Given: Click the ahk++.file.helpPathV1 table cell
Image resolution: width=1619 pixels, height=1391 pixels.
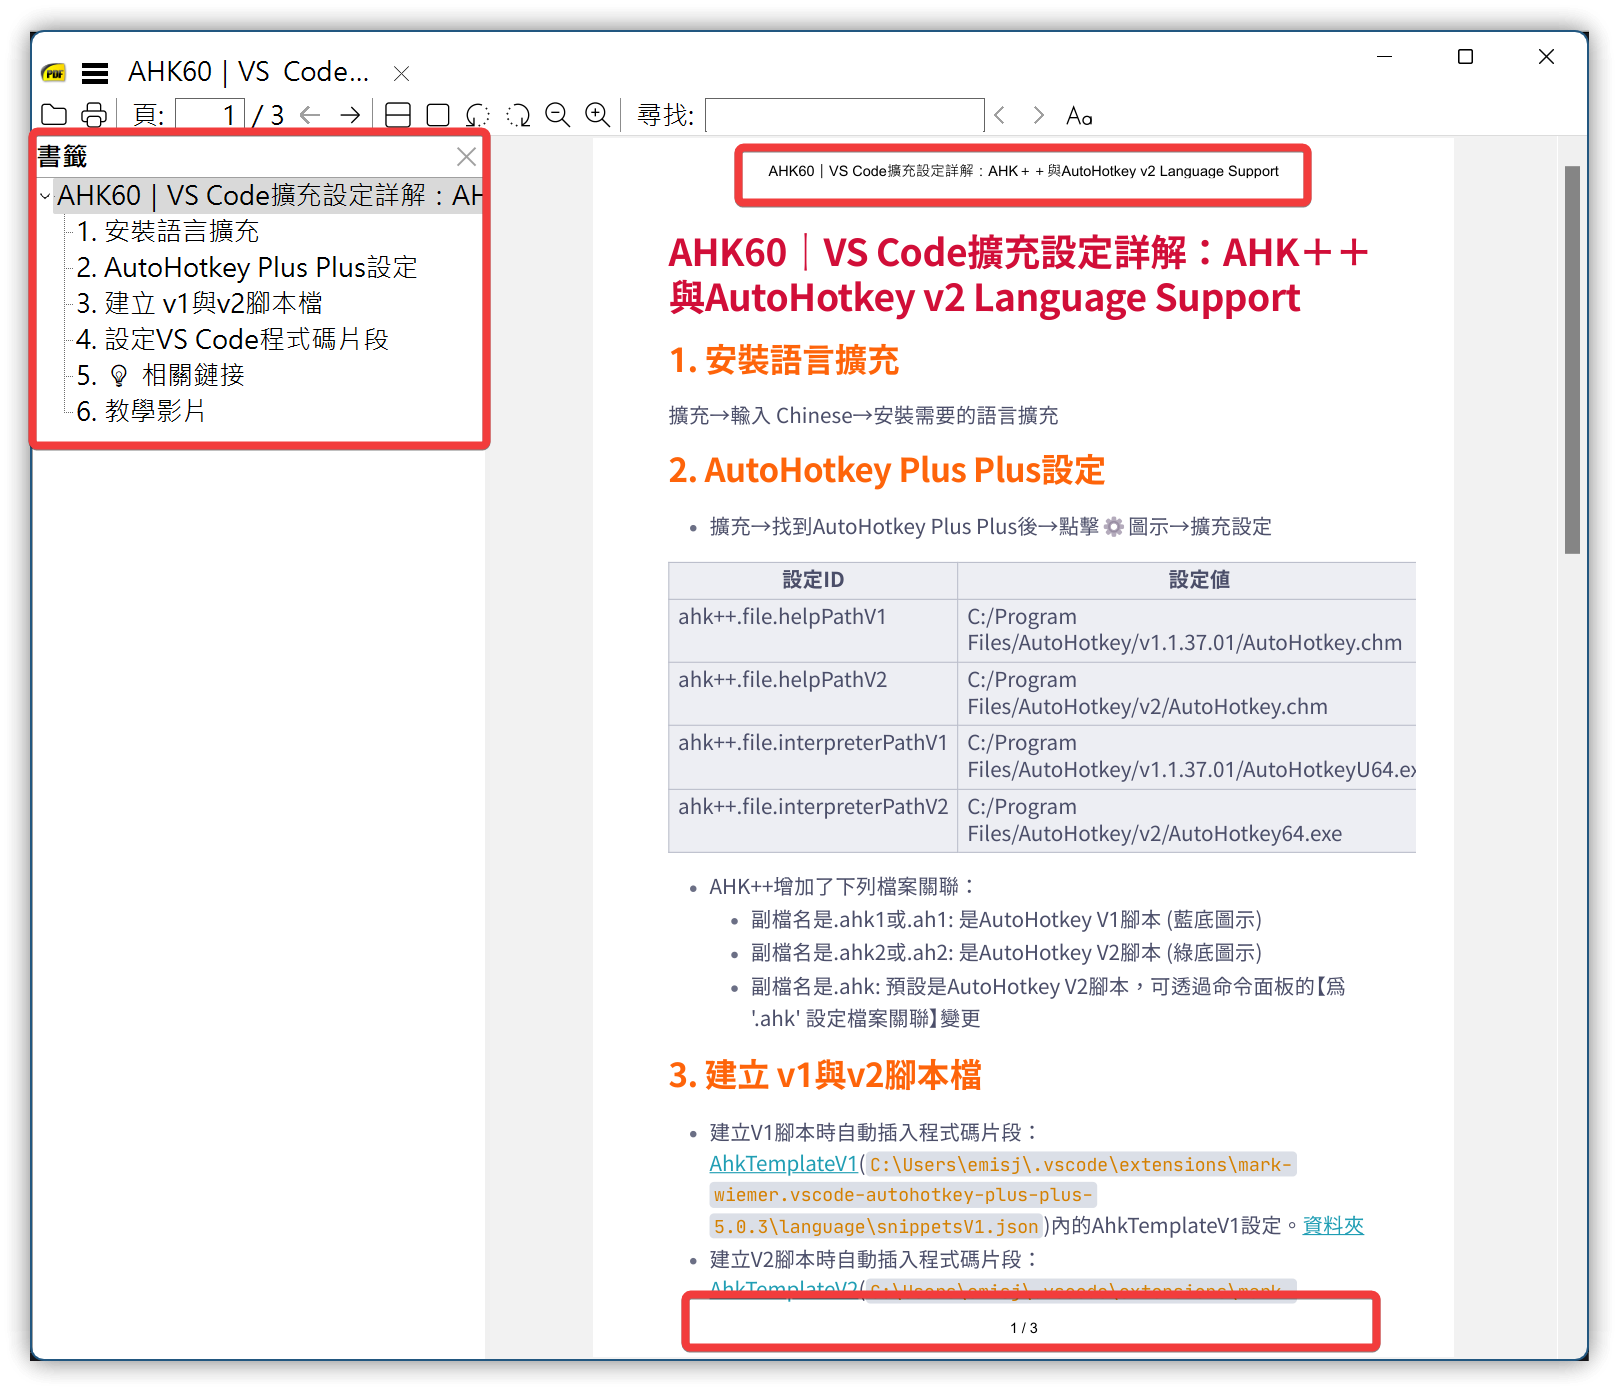Looking at the screenshot, I should tap(813, 630).
